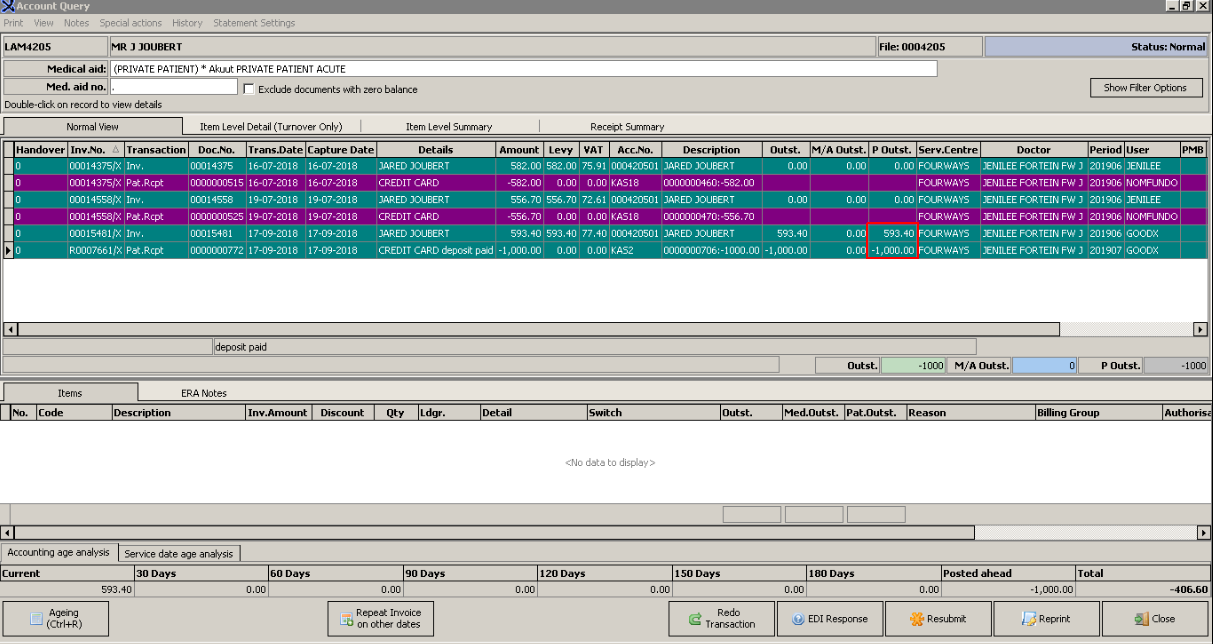Open the Receipt Summary tab
Viewport: 1213px width, 644px height.
(627, 127)
